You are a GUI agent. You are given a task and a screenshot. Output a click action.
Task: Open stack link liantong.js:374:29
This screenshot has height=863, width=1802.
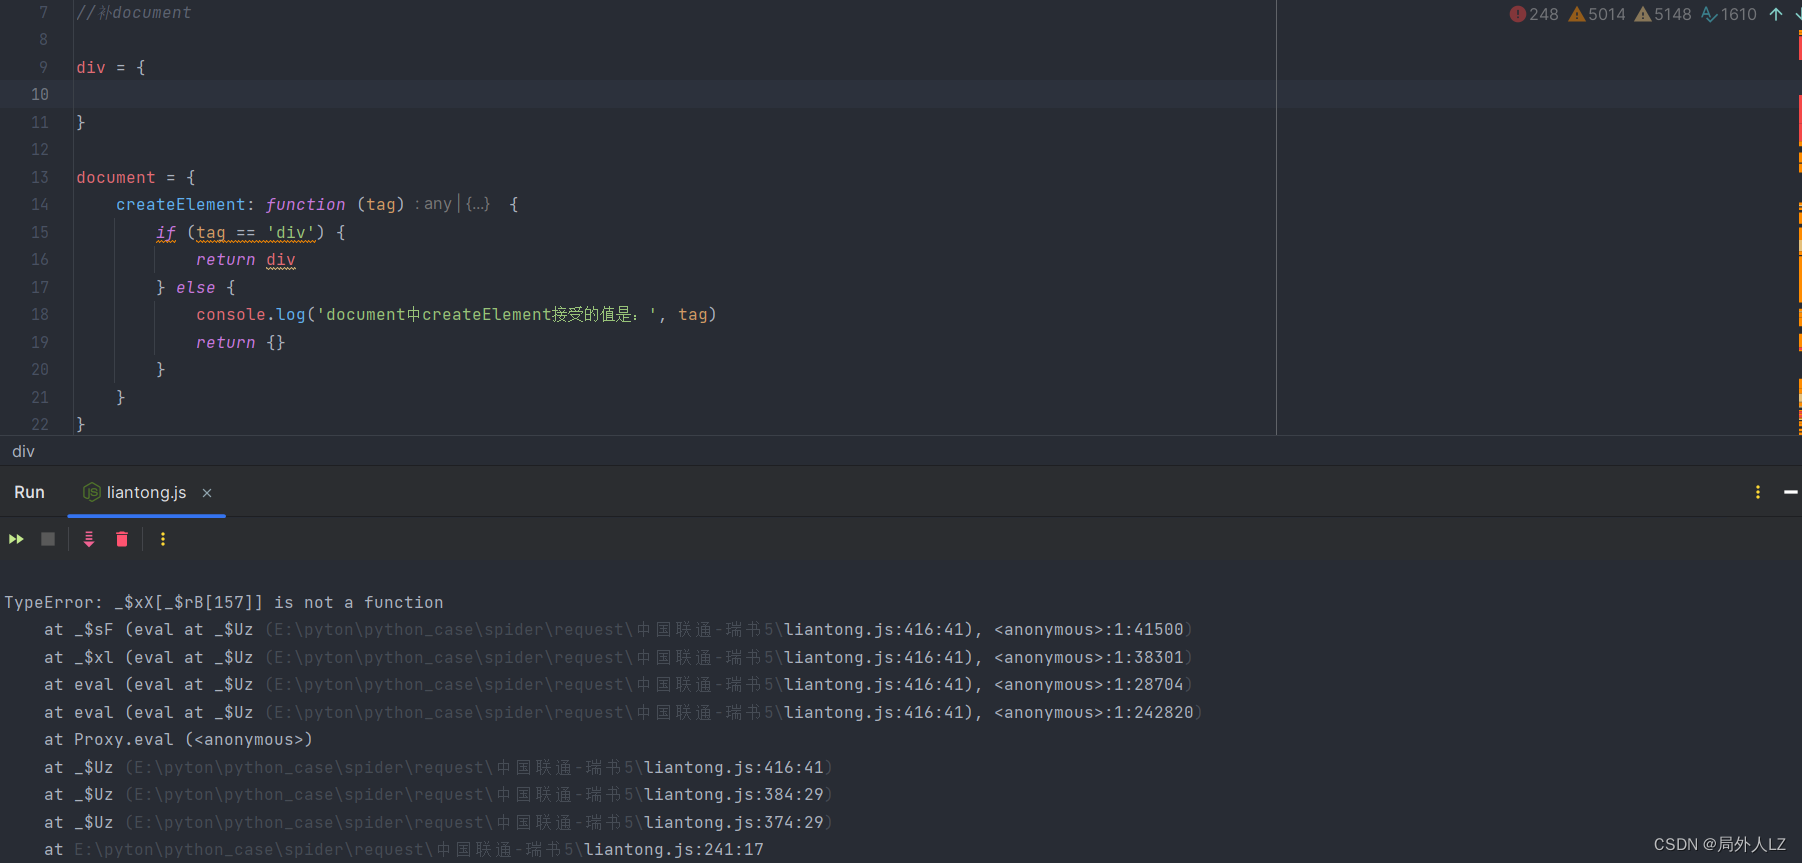734,822
